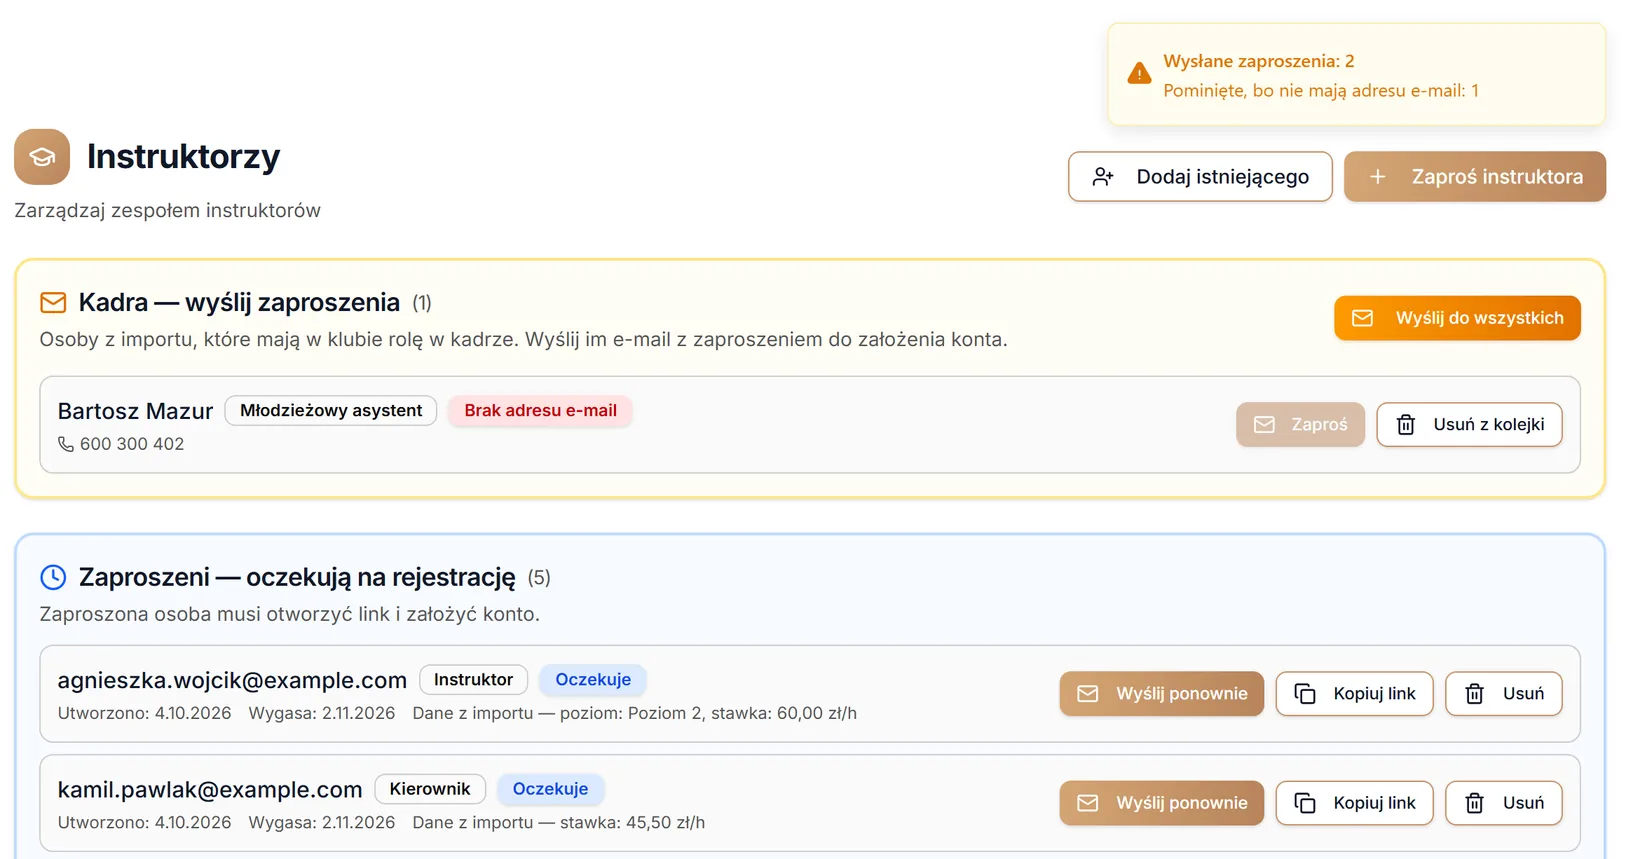Click copy icon in kamil.pawlak row
This screenshot has height=859, width=1640.
[1305, 803]
